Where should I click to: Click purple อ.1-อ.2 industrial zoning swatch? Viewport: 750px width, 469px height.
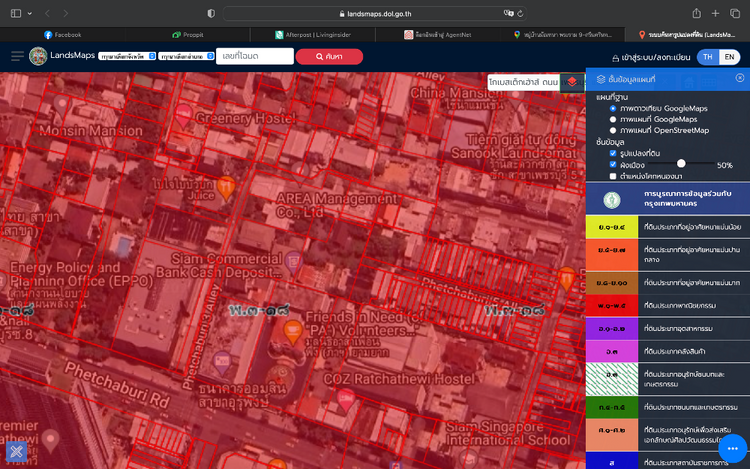point(612,328)
